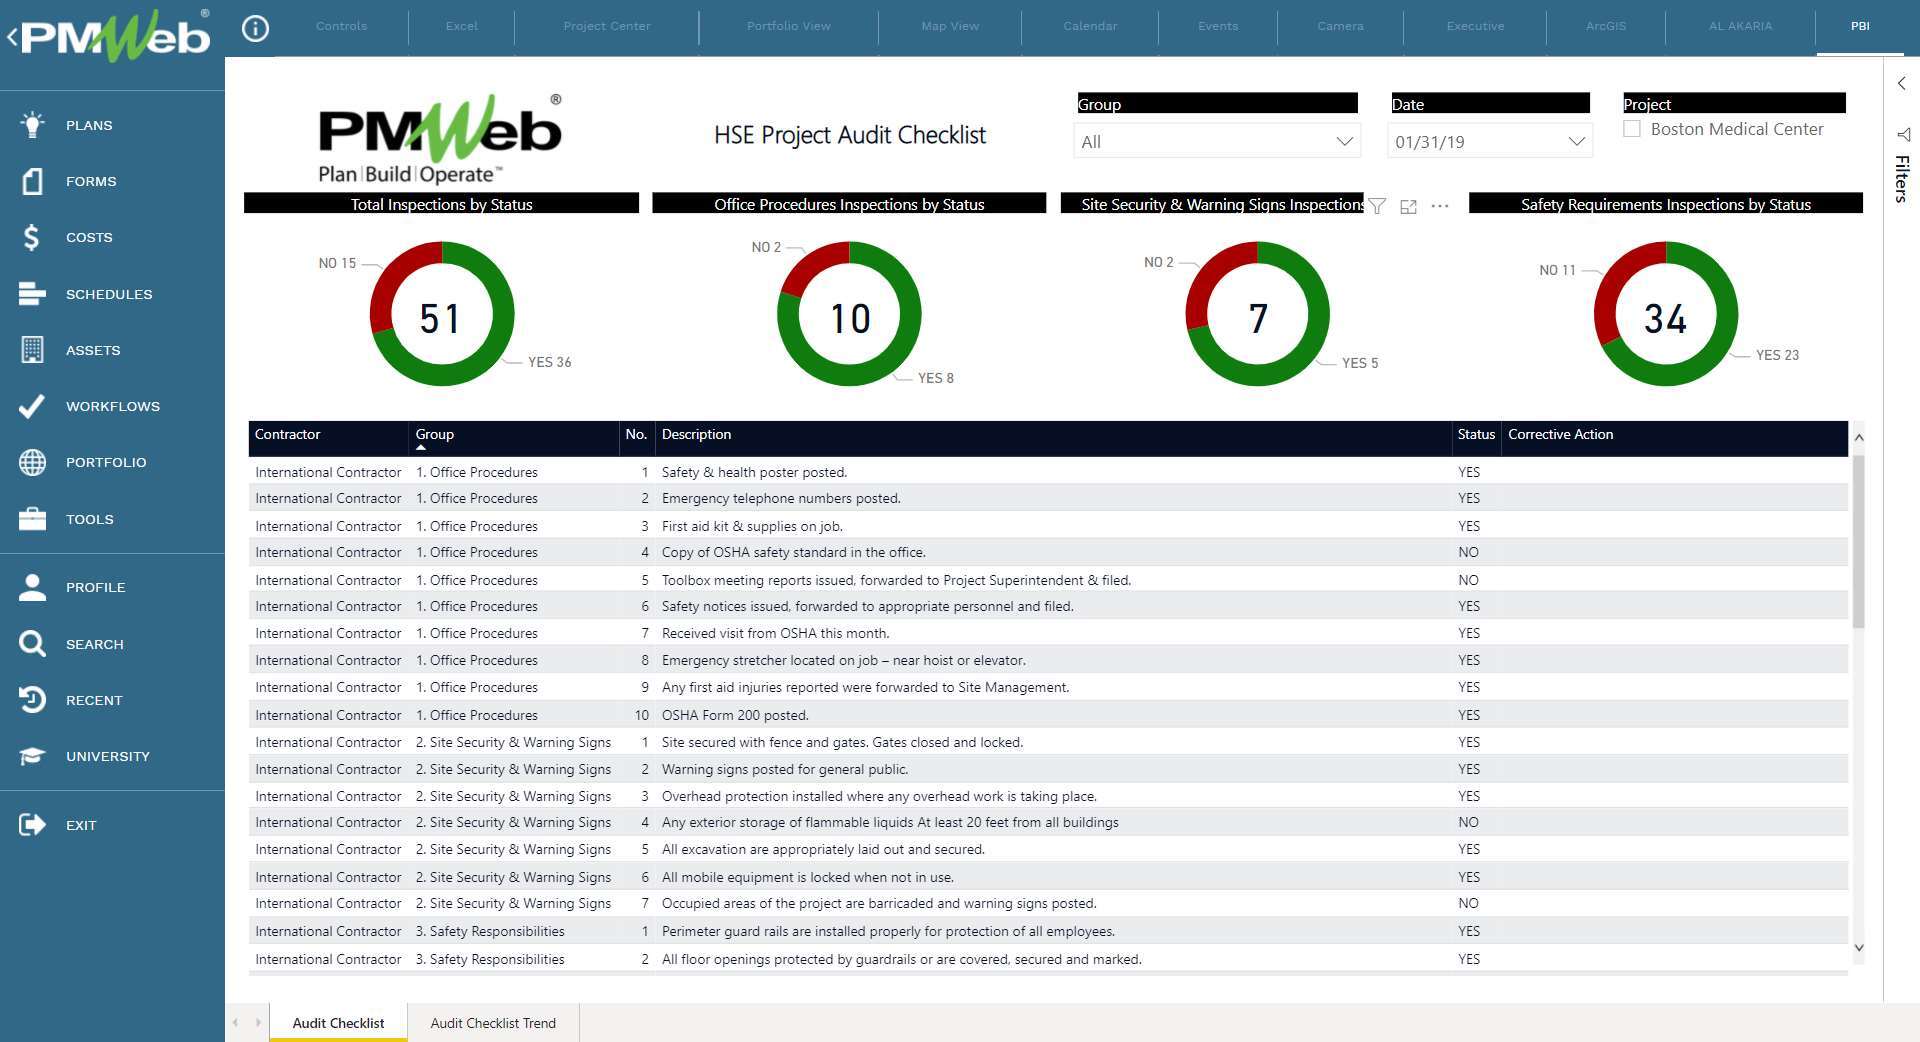Expand the Group dropdown
This screenshot has height=1042, width=1920.
click(x=1344, y=142)
